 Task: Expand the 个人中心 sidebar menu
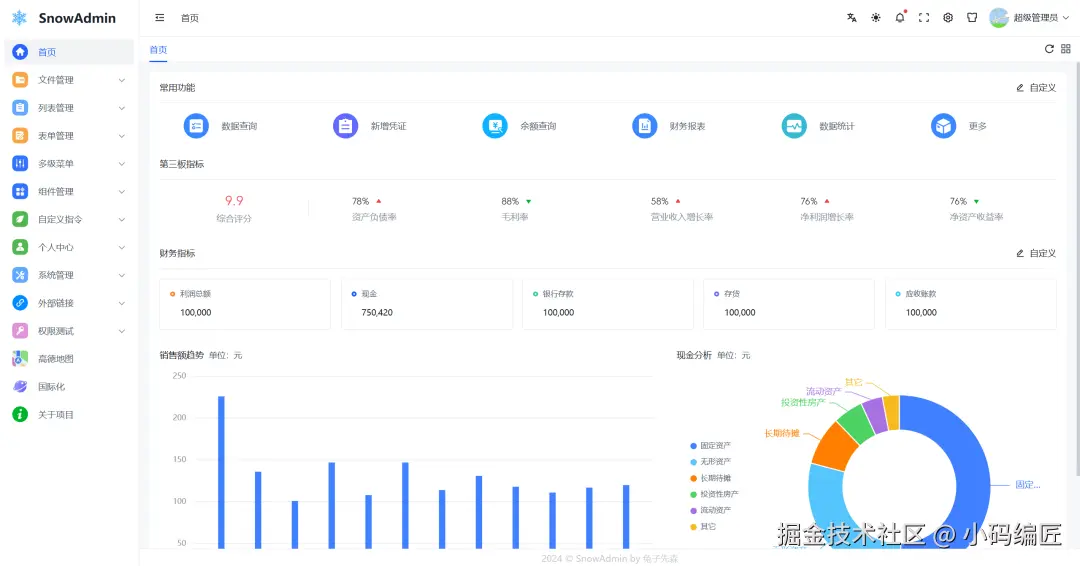tap(69, 247)
